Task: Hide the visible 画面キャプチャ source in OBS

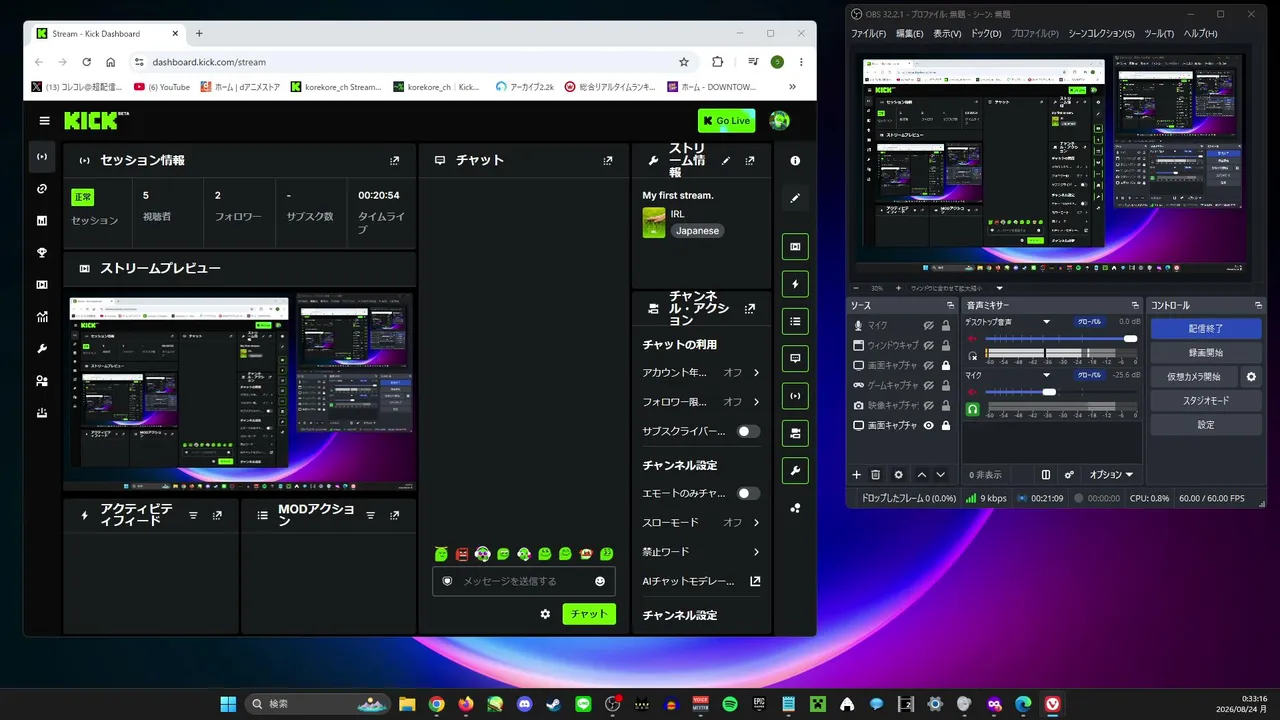Action: pos(928,425)
